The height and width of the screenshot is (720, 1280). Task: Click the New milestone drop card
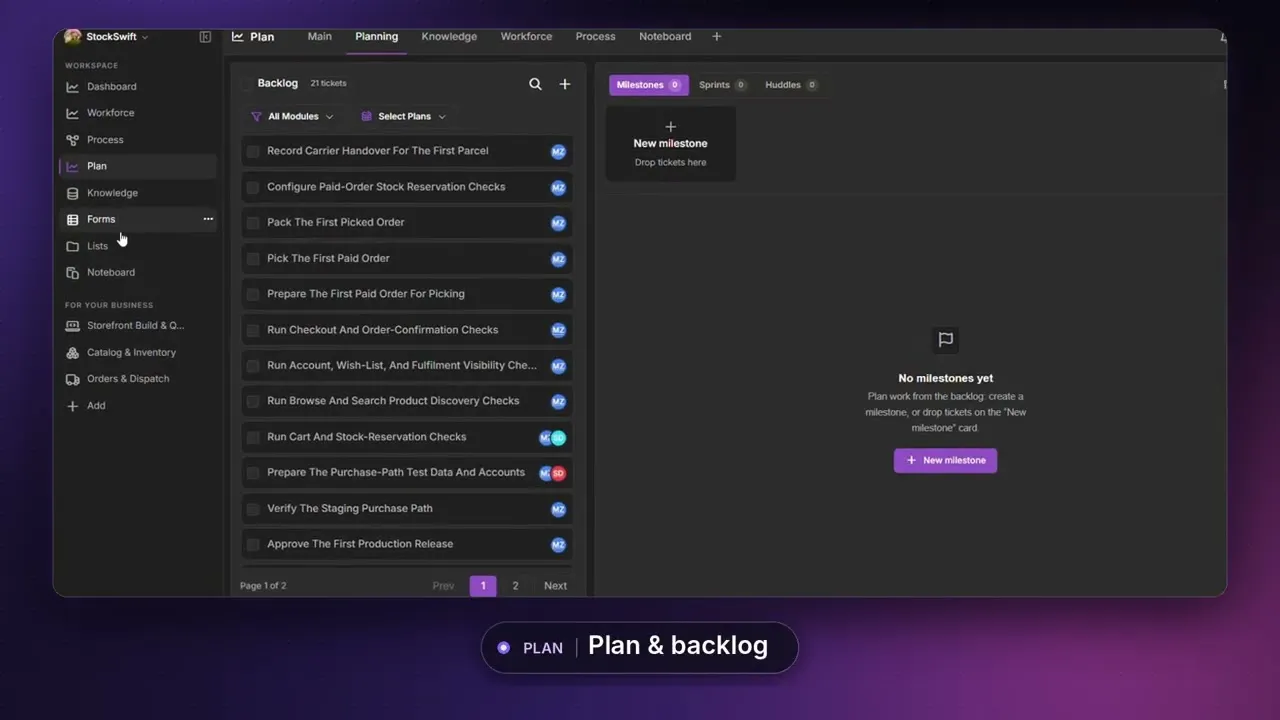click(670, 144)
